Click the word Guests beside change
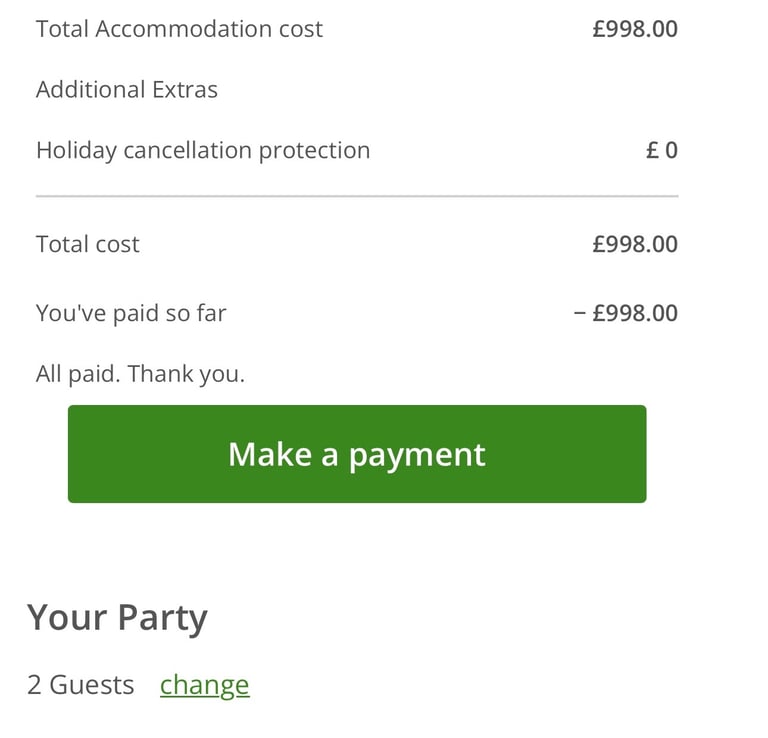Viewport: 768px width, 738px height. [x=92, y=685]
